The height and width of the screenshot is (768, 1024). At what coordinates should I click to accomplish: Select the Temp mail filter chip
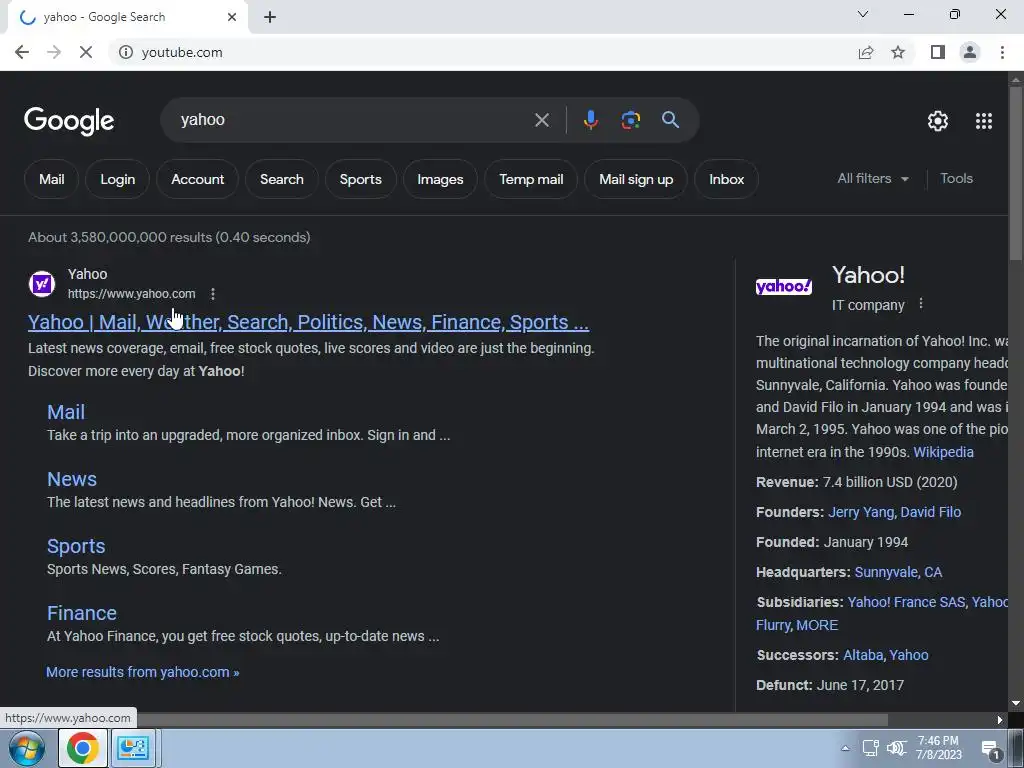pyautogui.click(x=531, y=179)
